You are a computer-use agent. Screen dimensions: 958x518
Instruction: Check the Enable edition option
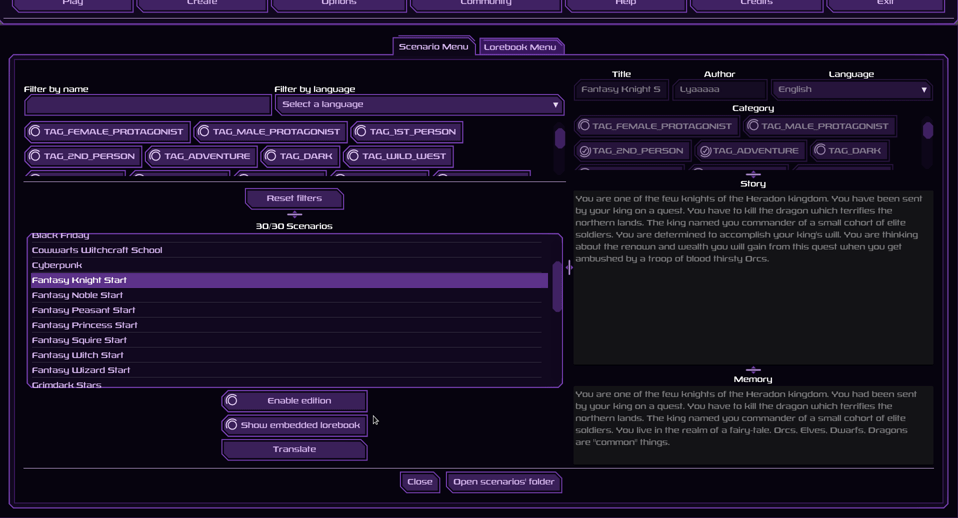tap(293, 401)
